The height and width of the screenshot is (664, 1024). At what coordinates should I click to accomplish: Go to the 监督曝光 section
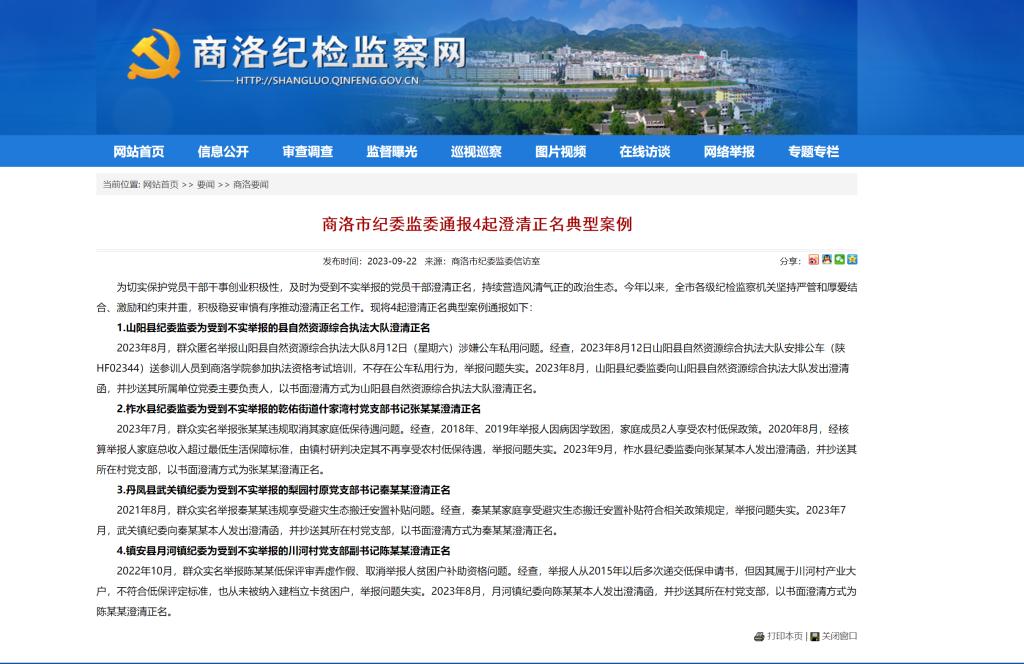(392, 151)
